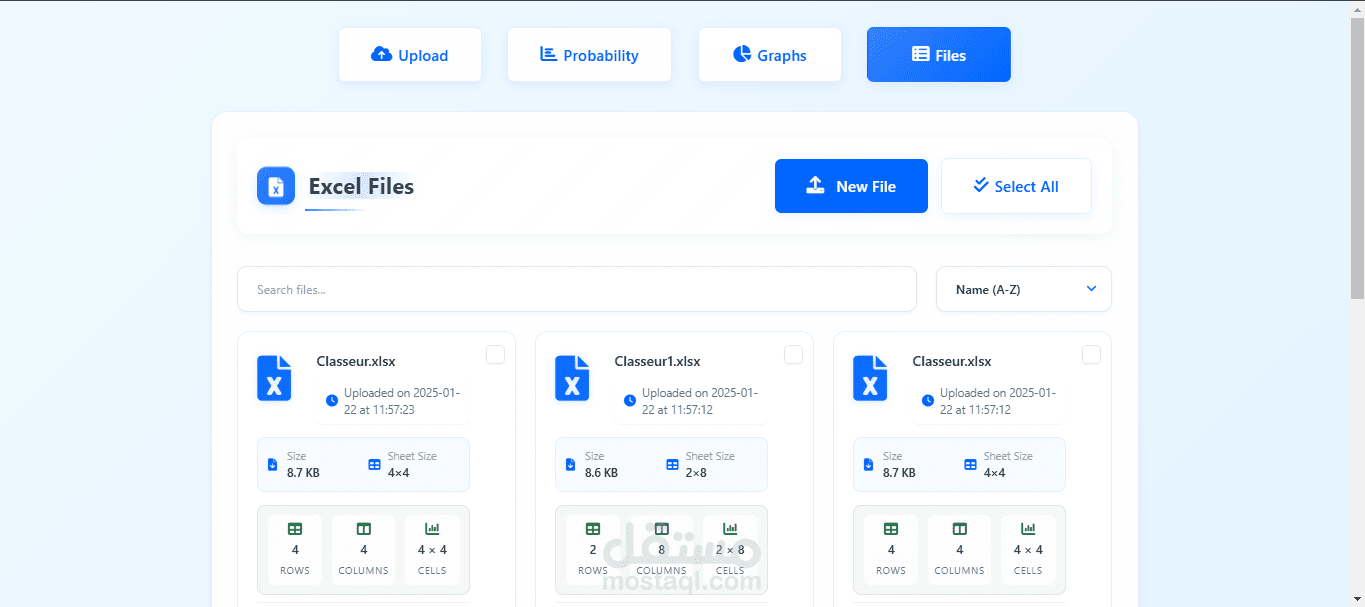Click the "Excel Files" heading text
This screenshot has height=607, width=1365.
[361, 186]
